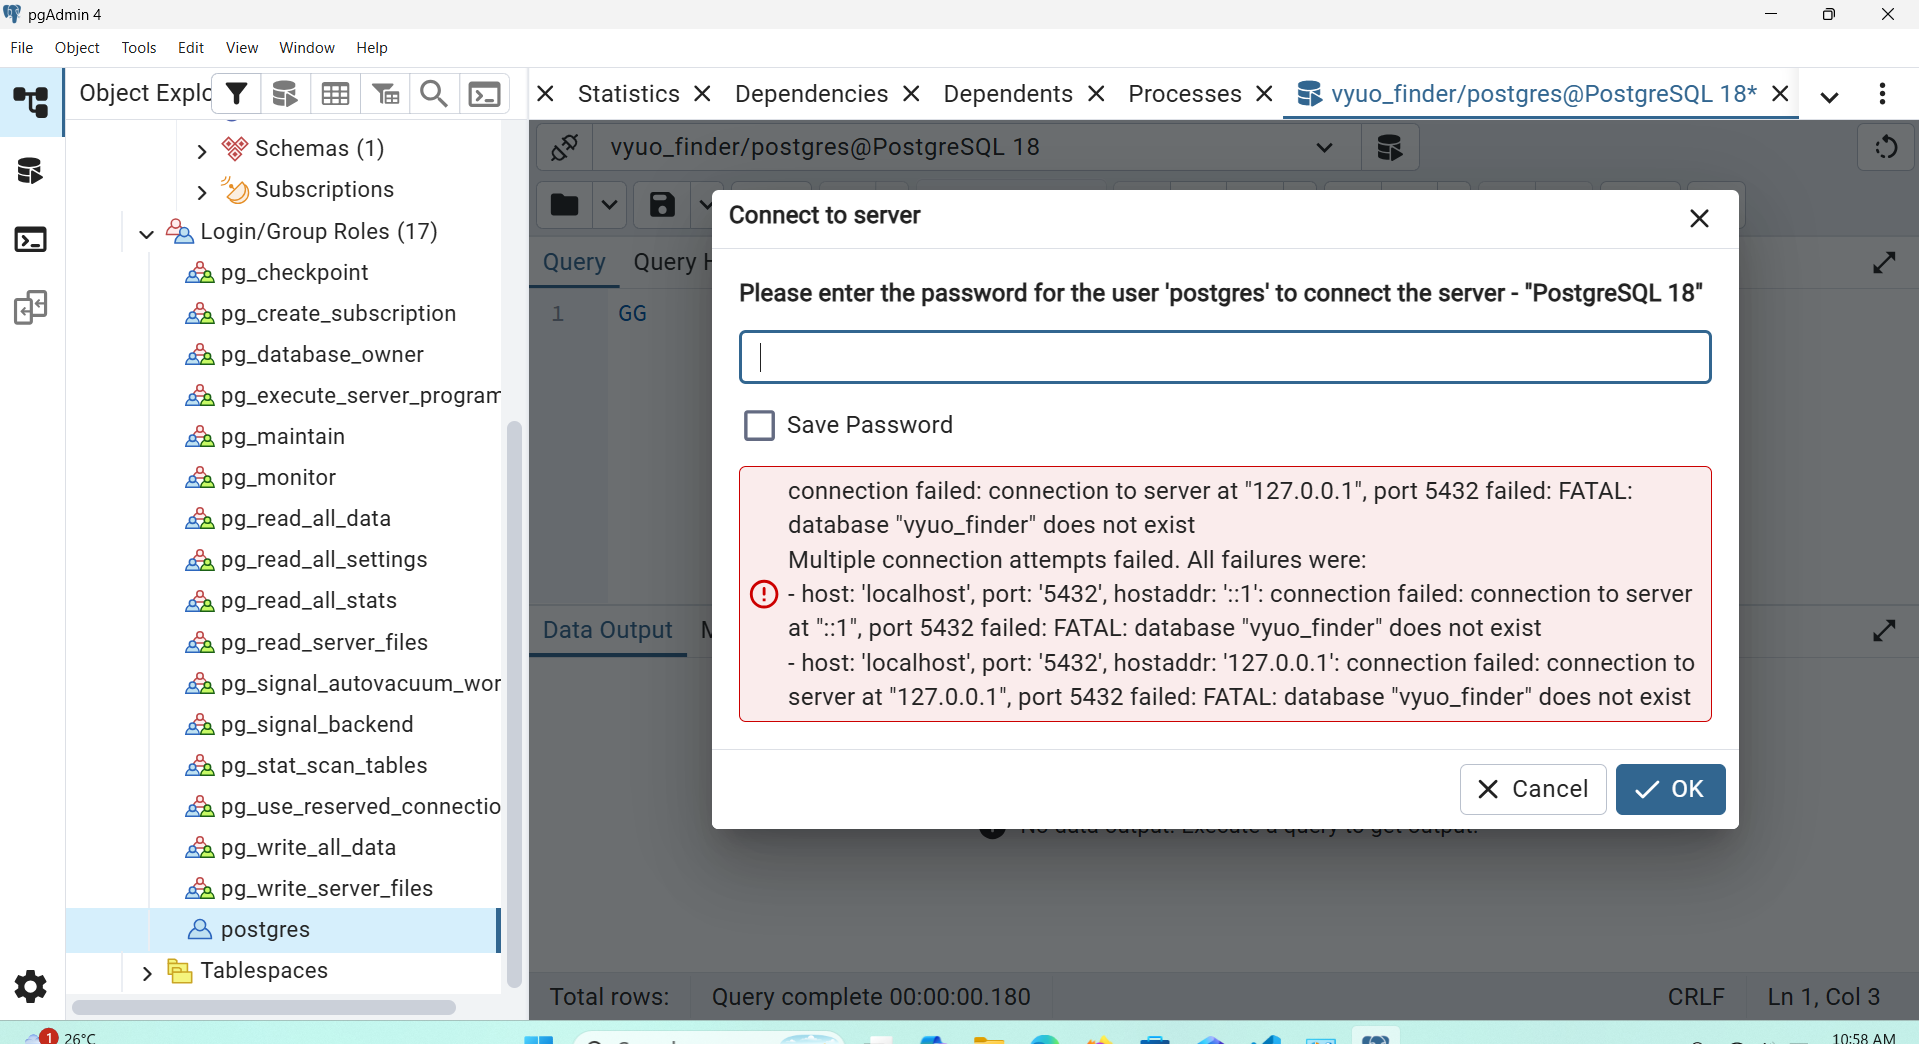Open the tab overflow chevron dropdown

(1830, 96)
